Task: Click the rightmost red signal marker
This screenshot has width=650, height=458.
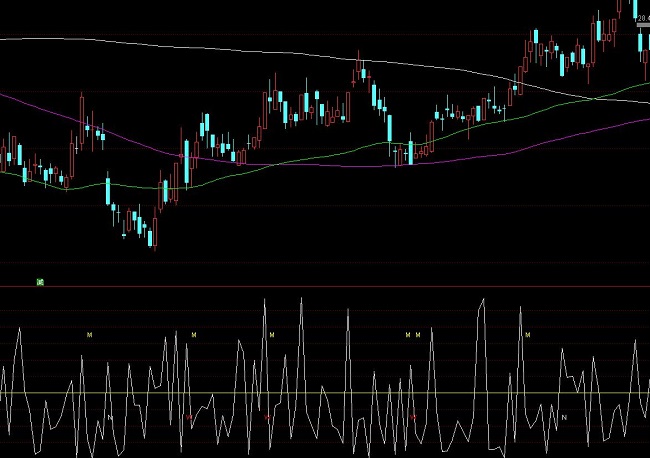Action: coord(413,415)
